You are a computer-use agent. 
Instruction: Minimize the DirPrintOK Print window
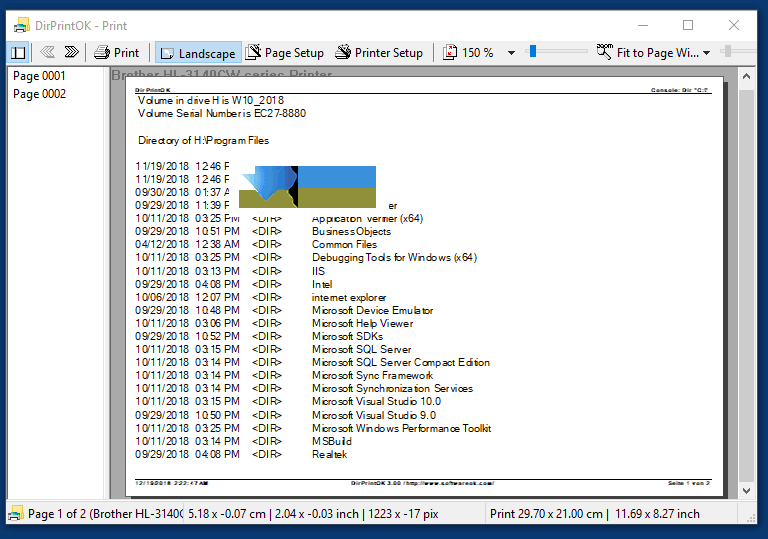click(643, 25)
